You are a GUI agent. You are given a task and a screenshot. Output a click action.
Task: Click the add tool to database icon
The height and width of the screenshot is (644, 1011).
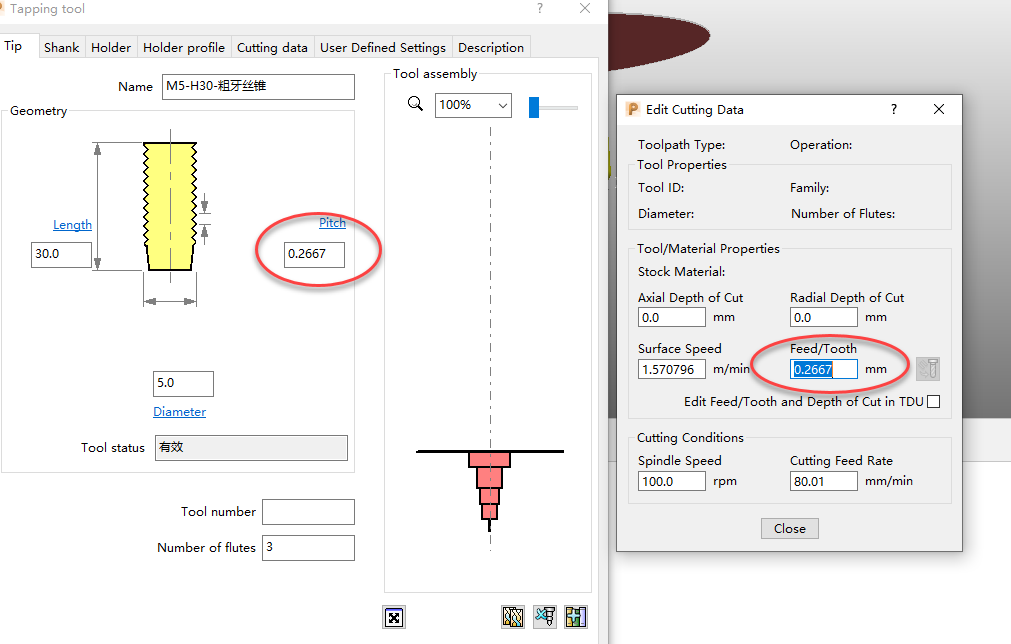(x=576, y=617)
